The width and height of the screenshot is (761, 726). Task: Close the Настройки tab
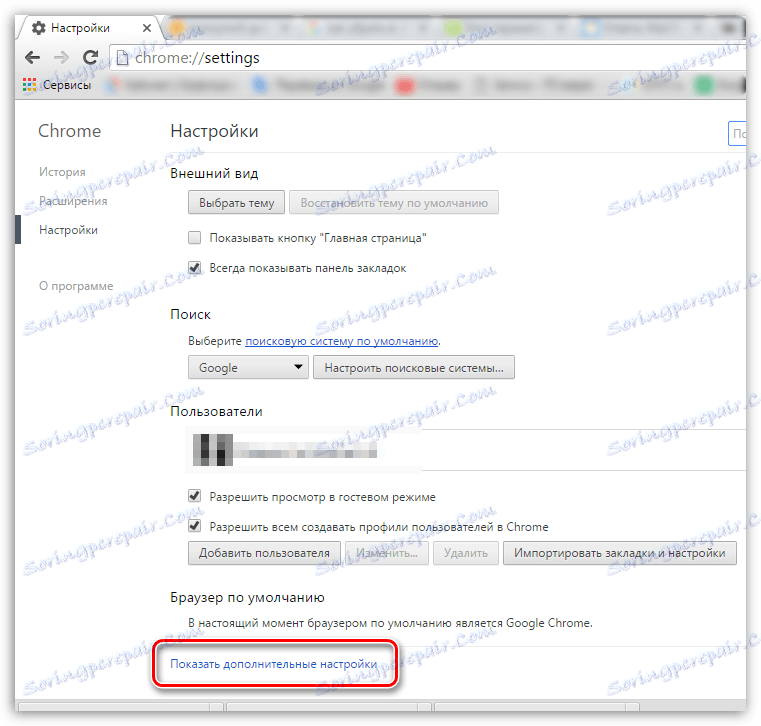click(x=147, y=28)
